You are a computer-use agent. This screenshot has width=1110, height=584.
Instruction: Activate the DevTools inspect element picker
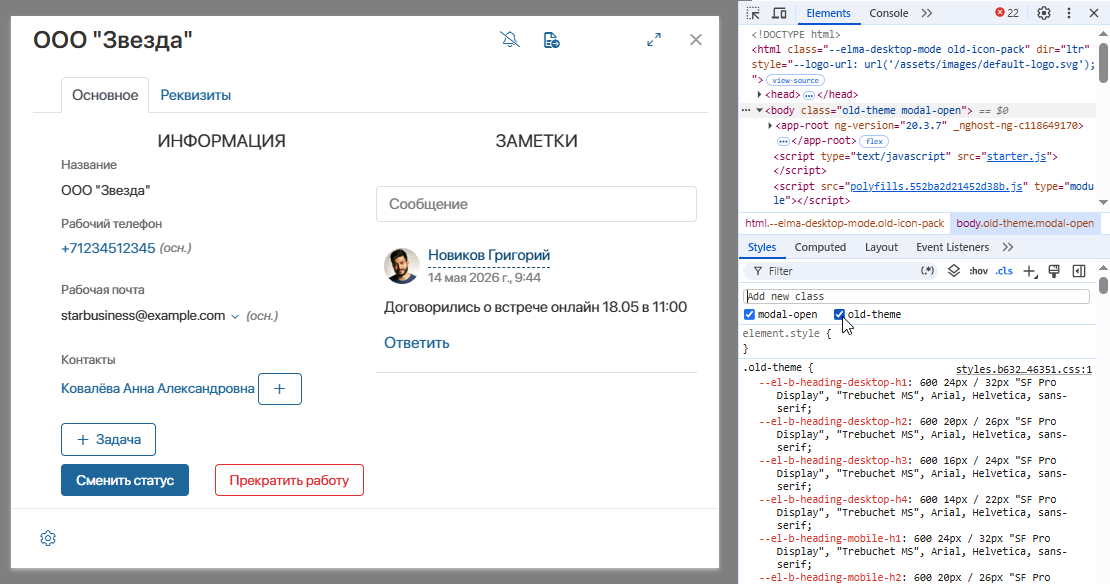(x=753, y=13)
